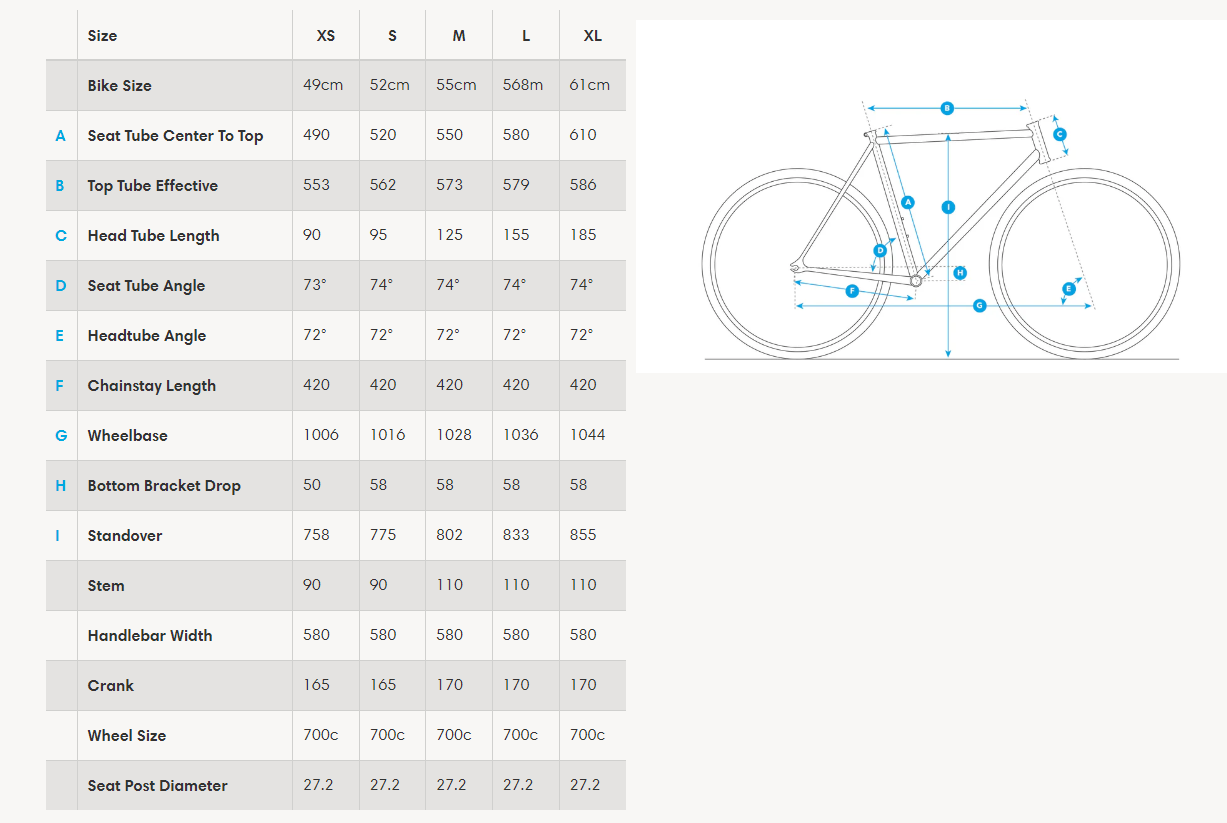Click the B marker on the bike diagram
1227x823 pixels.
(947, 108)
